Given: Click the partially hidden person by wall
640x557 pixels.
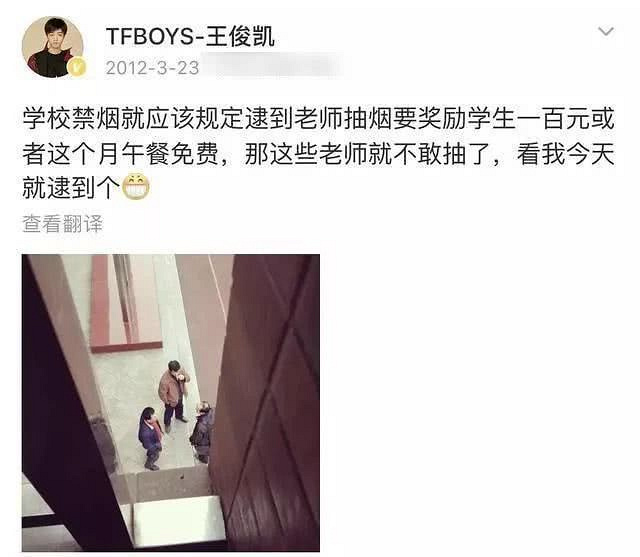Looking at the screenshot, I should click(202, 431).
